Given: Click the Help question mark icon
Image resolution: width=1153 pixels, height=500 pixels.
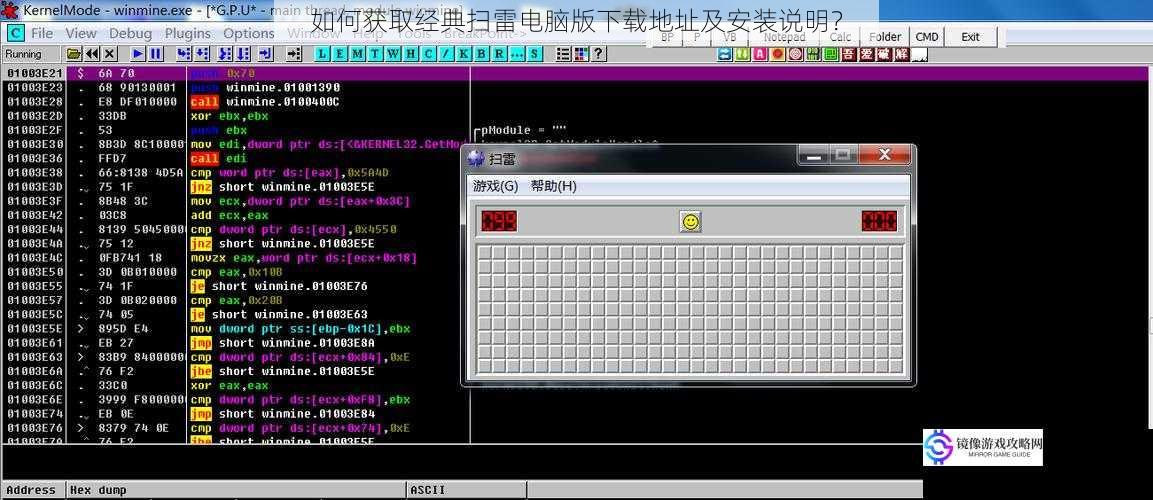Looking at the screenshot, I should (x=599, y=54).
